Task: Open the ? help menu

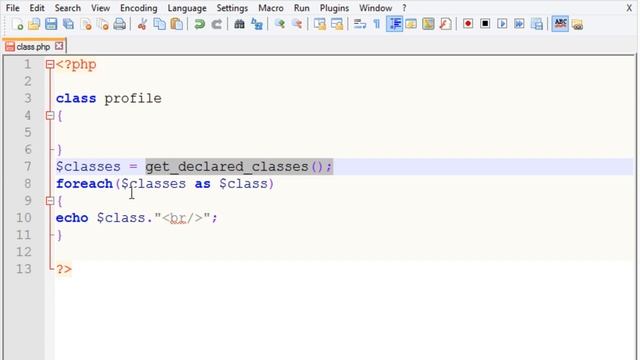Action: point(404,8)
